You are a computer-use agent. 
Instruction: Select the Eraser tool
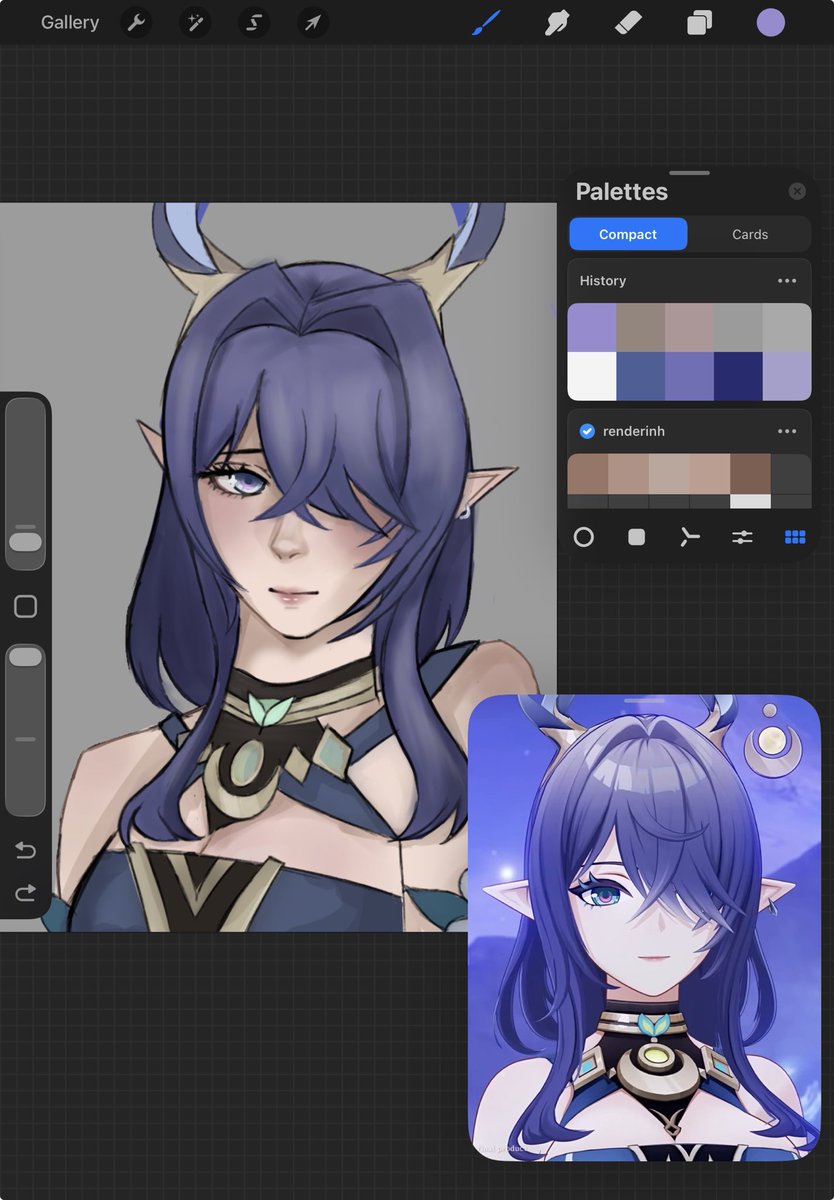[628, 22]
